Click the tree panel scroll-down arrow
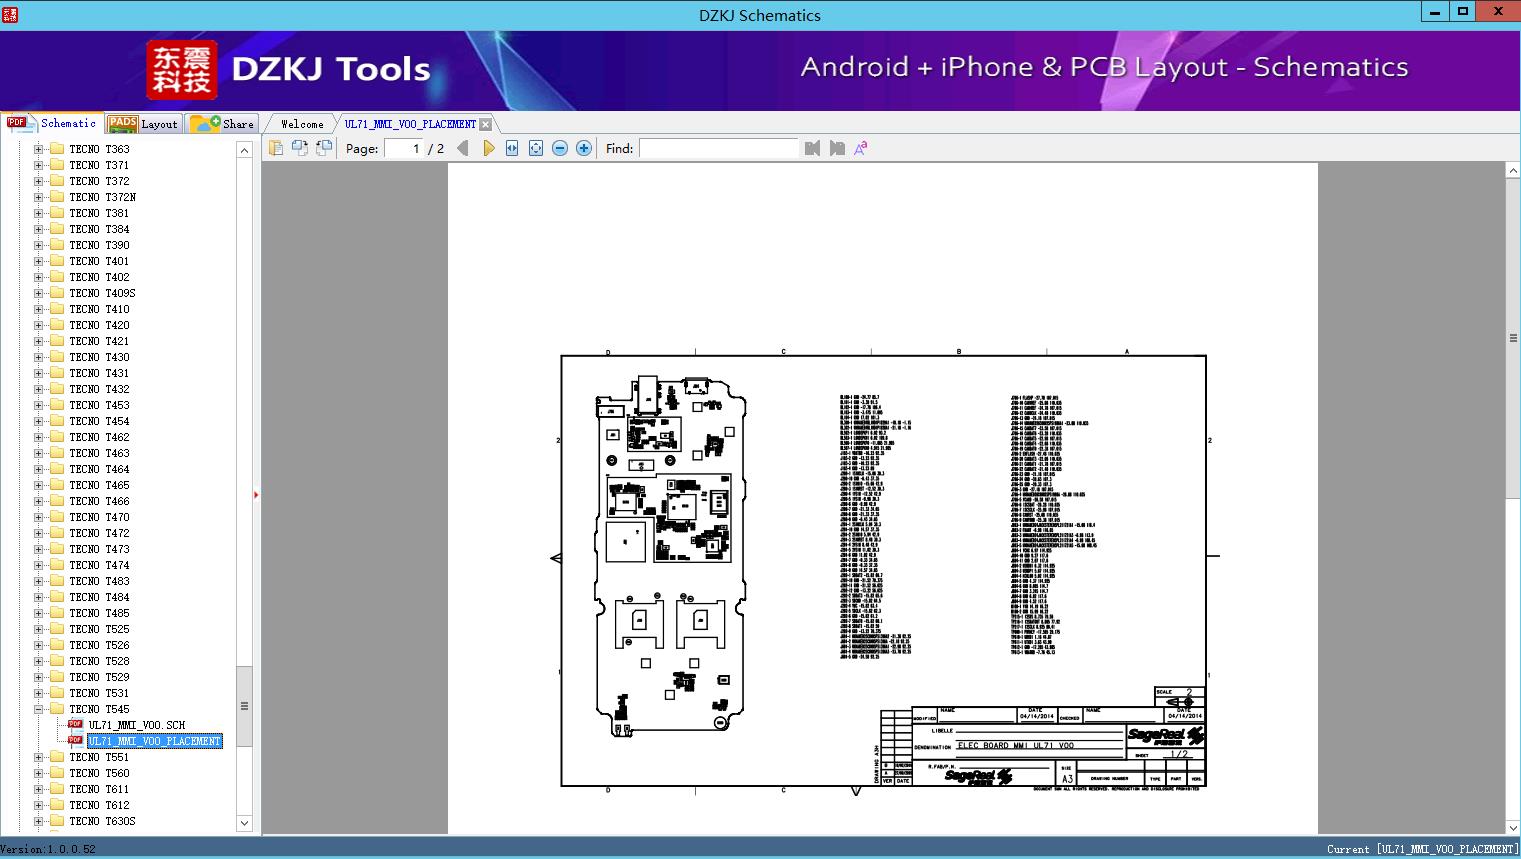Screen dimensions: 1521x859 coord(244,823)
